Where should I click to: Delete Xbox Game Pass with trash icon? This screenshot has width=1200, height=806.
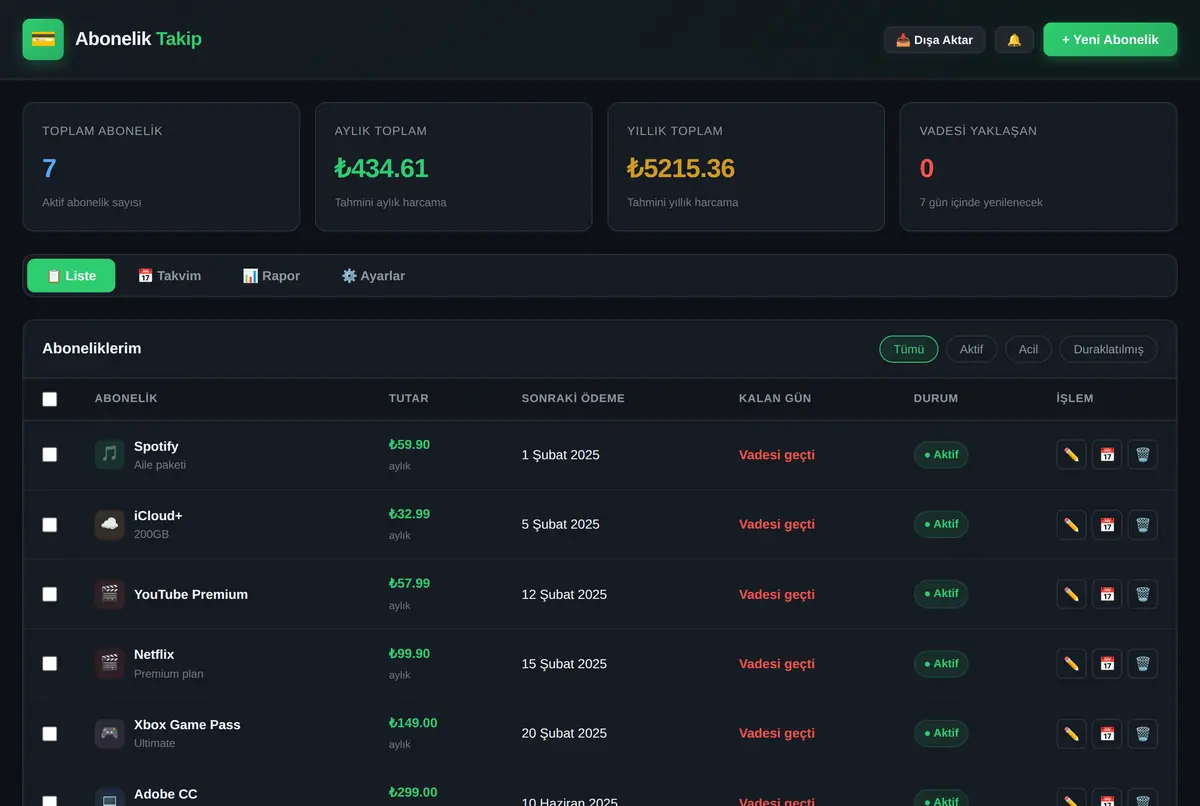point(1143,734)
